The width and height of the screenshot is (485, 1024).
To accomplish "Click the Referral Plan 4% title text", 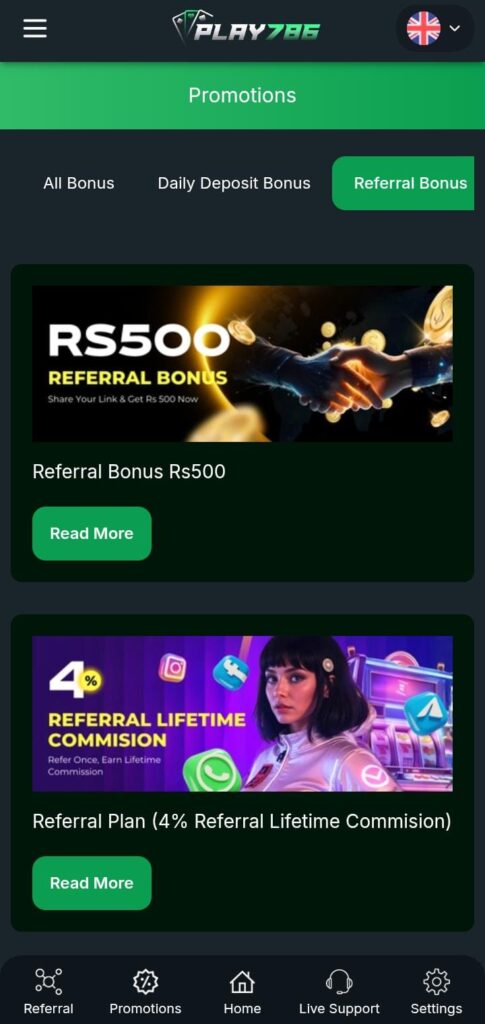I will click(242, 821).
